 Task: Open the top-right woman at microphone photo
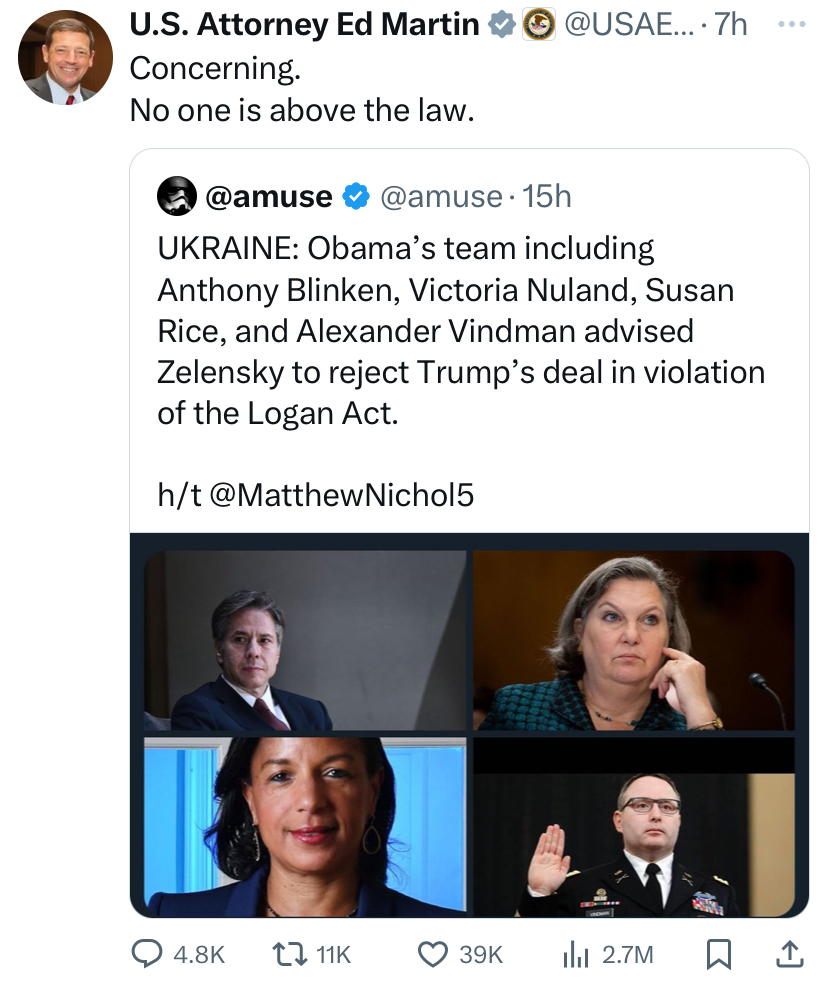pyautogui.click(x=634, y=640)
